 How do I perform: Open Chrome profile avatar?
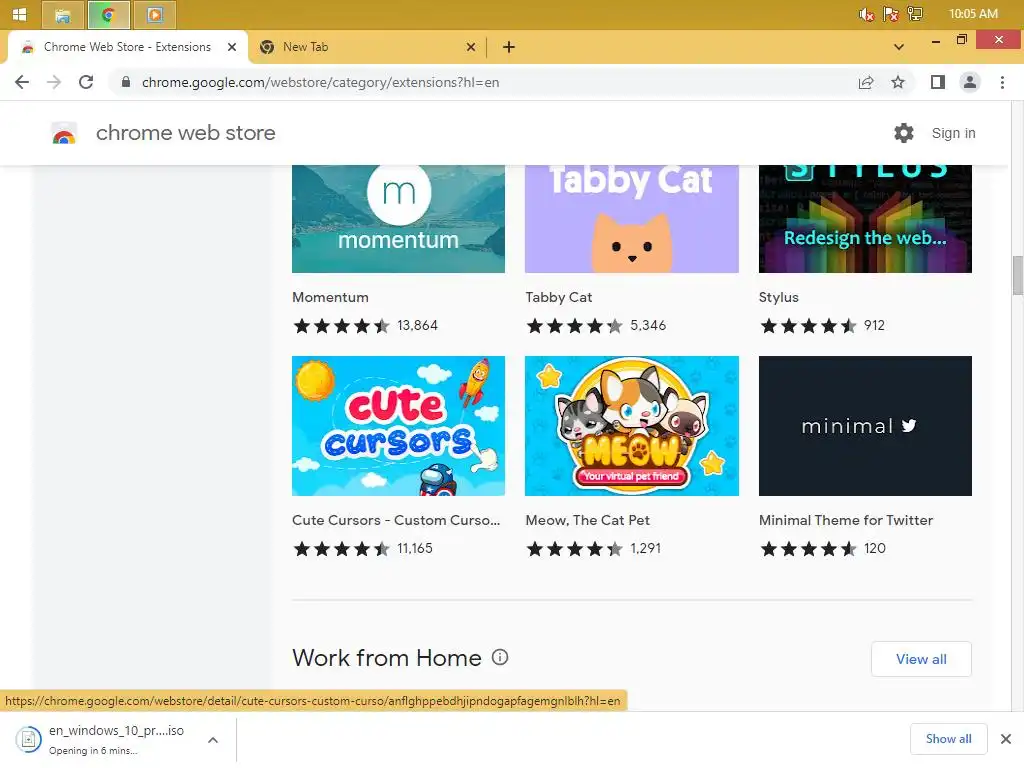970,82
